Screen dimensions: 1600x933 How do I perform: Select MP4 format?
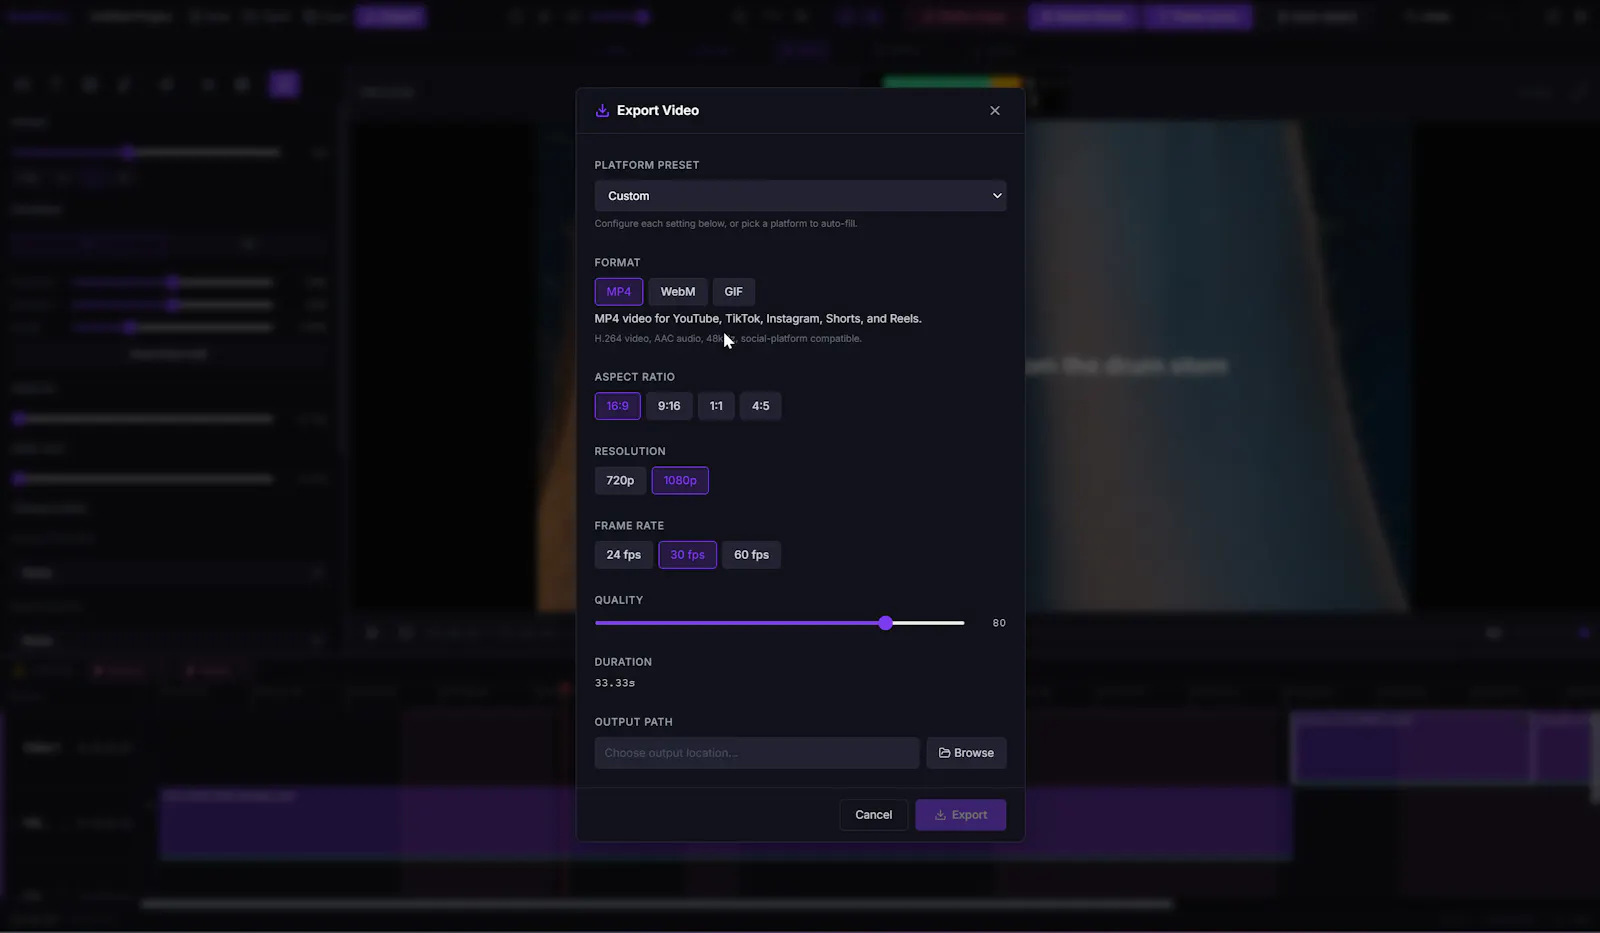(618, 292)
